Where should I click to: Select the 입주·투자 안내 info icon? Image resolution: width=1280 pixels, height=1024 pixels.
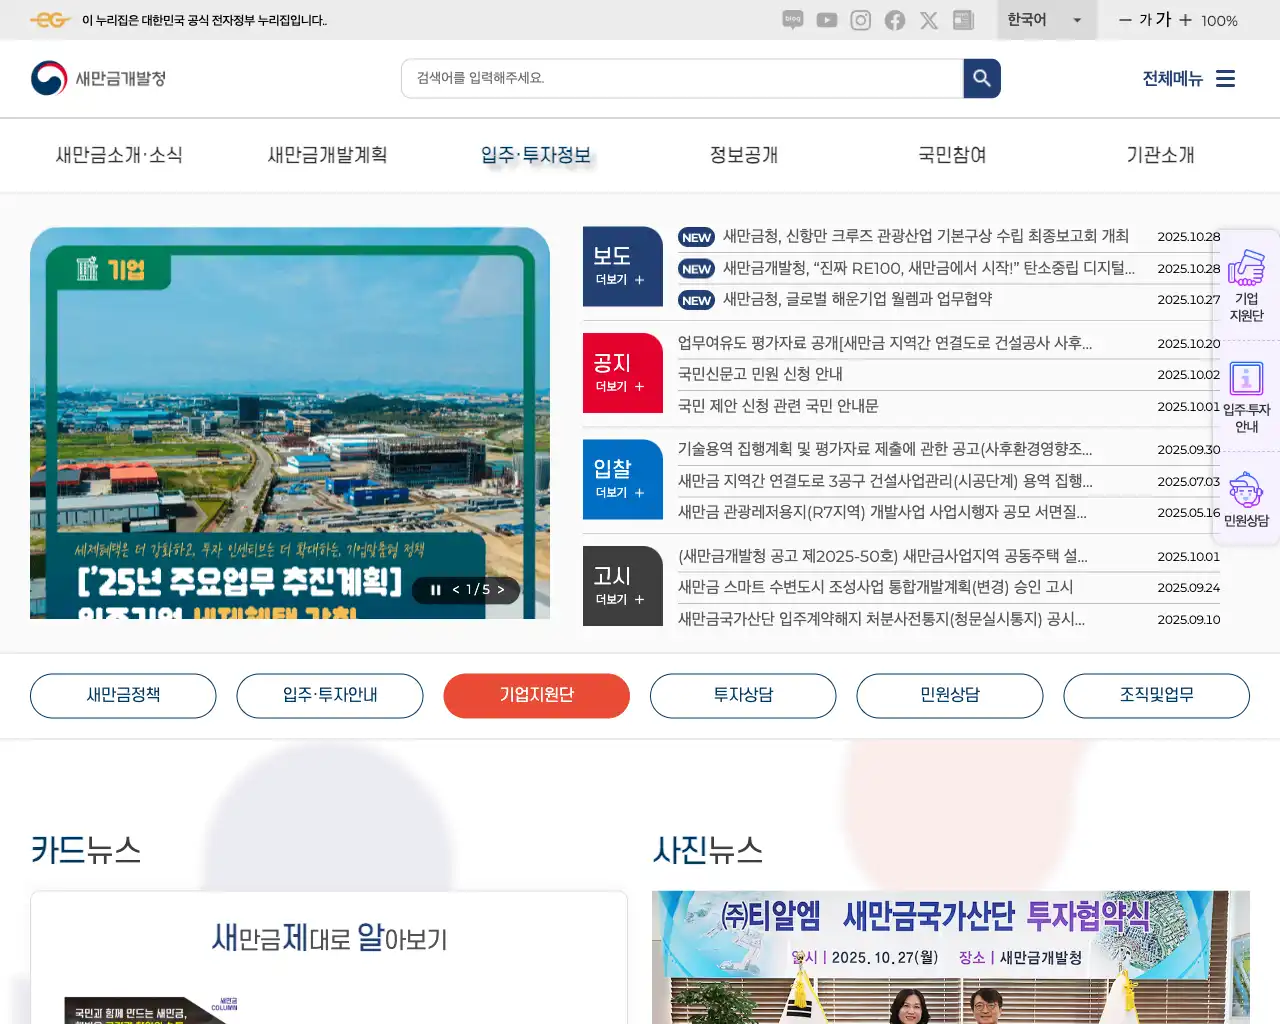click(1246, 378)
